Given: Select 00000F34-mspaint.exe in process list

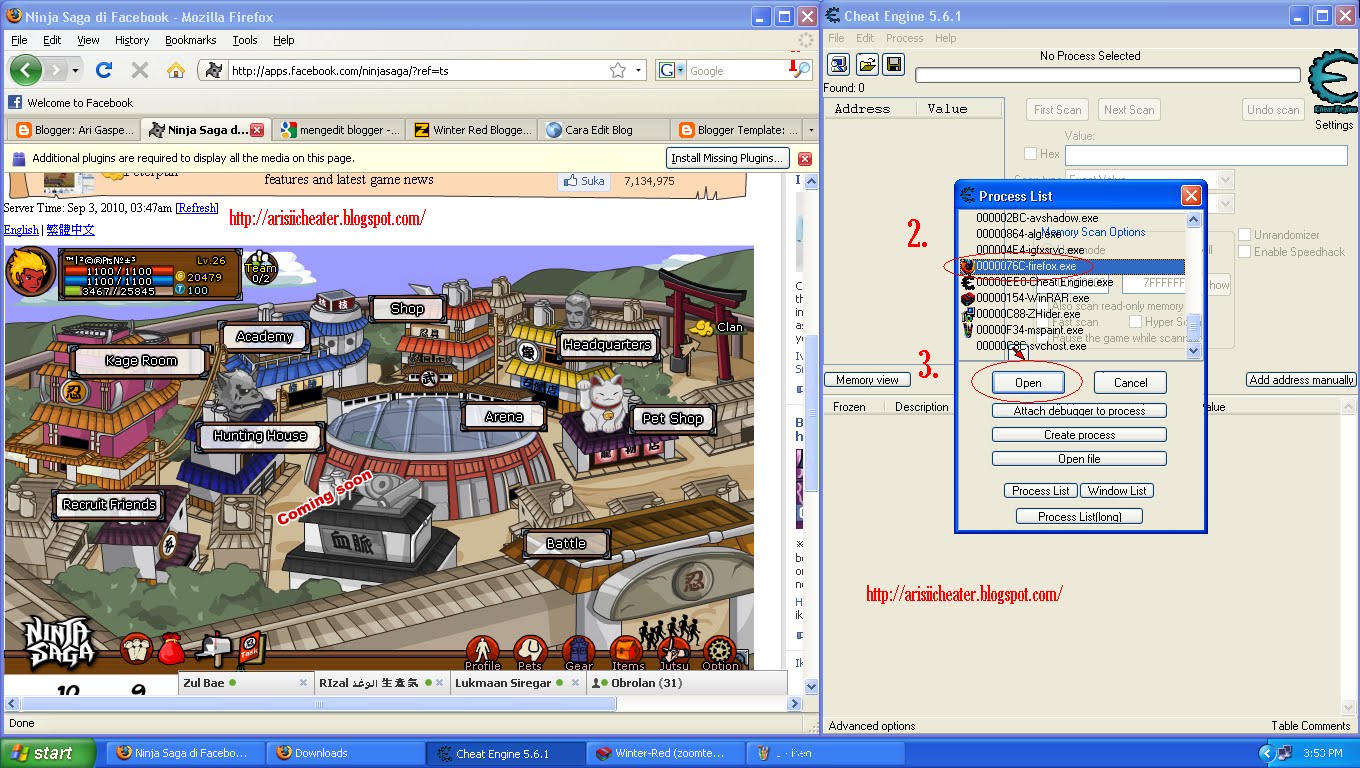Looking at the screenshot, I should point(1071,330).
